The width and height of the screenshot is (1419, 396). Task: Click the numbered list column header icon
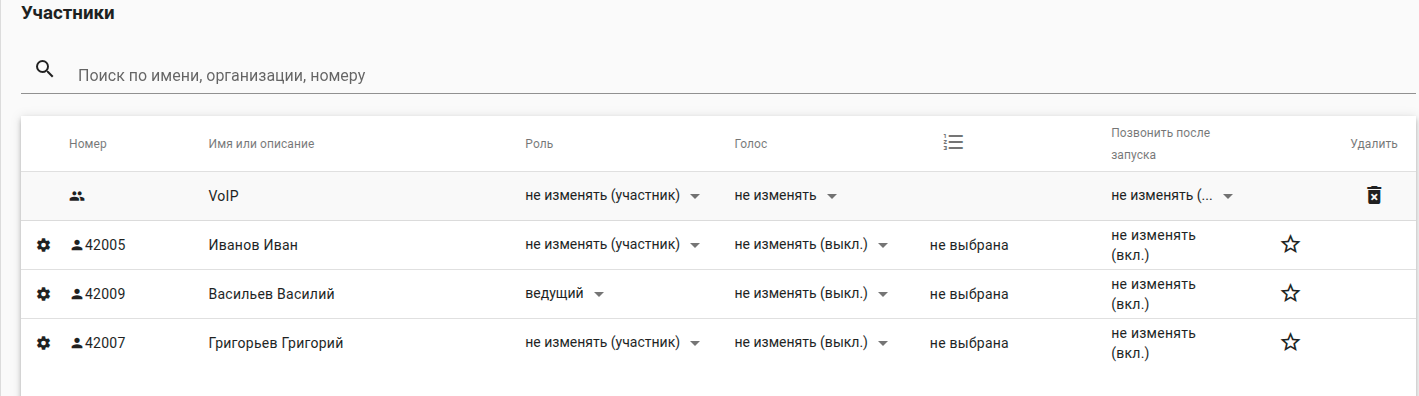point(953,143)
